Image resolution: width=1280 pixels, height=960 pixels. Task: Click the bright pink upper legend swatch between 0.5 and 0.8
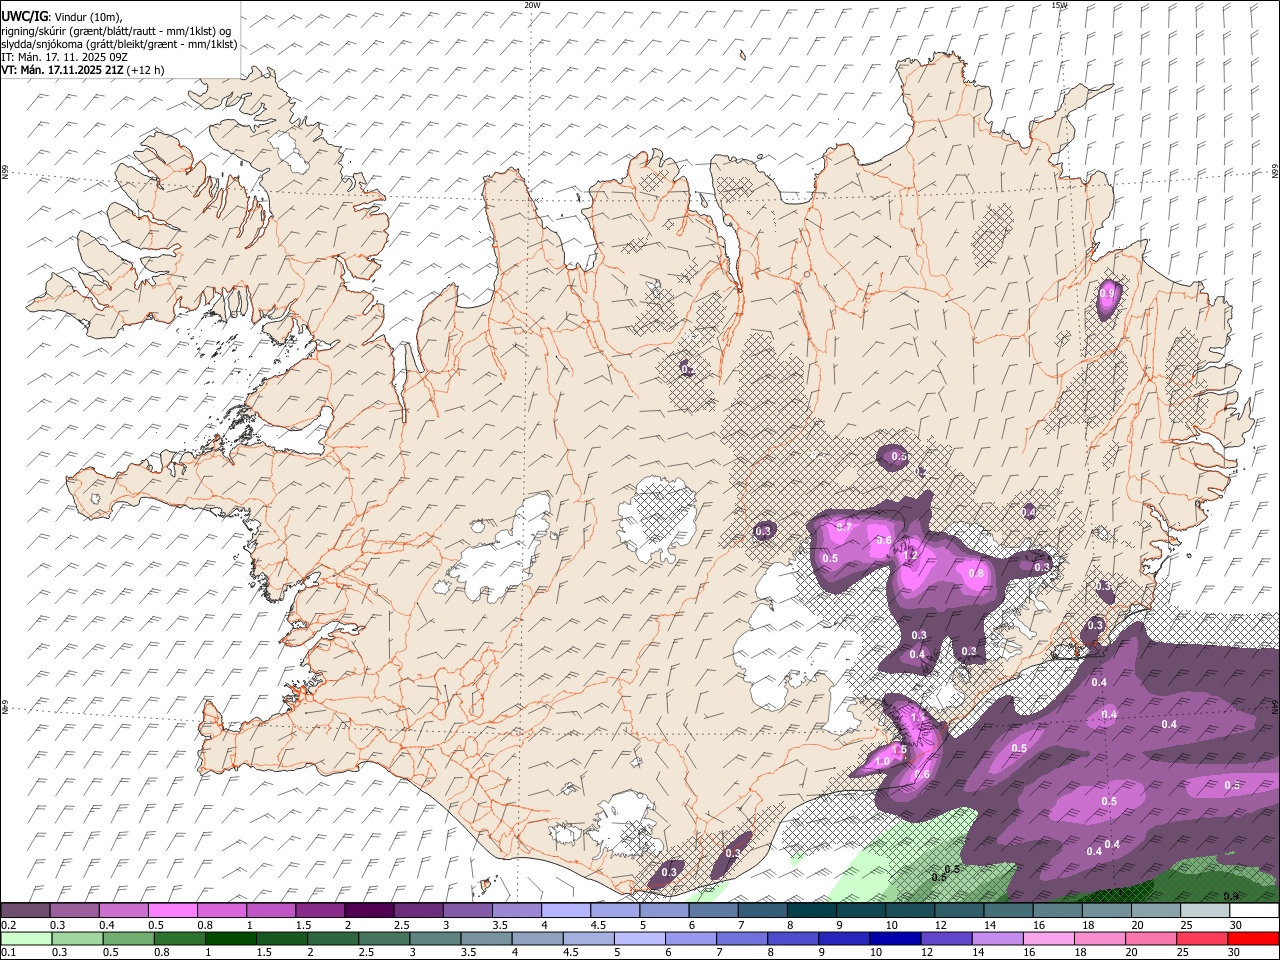[x=172, y=910]
